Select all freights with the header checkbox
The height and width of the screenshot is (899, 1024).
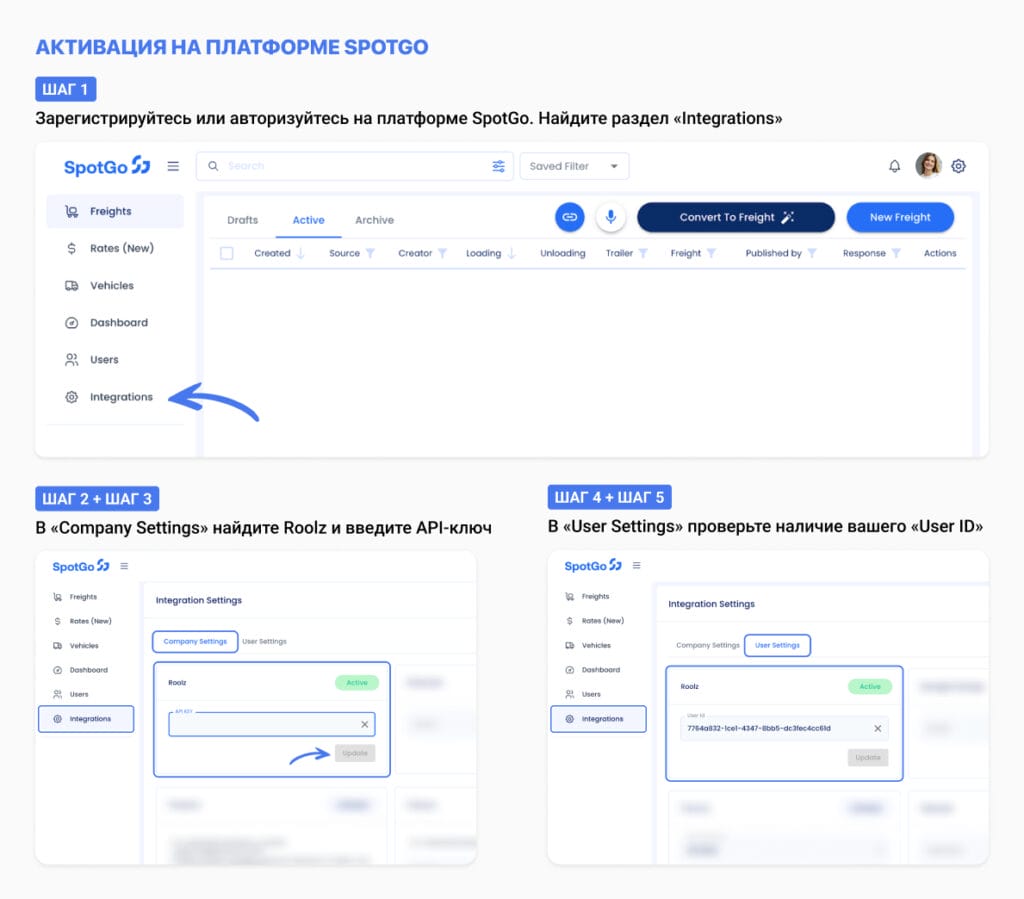pos(225,253)
